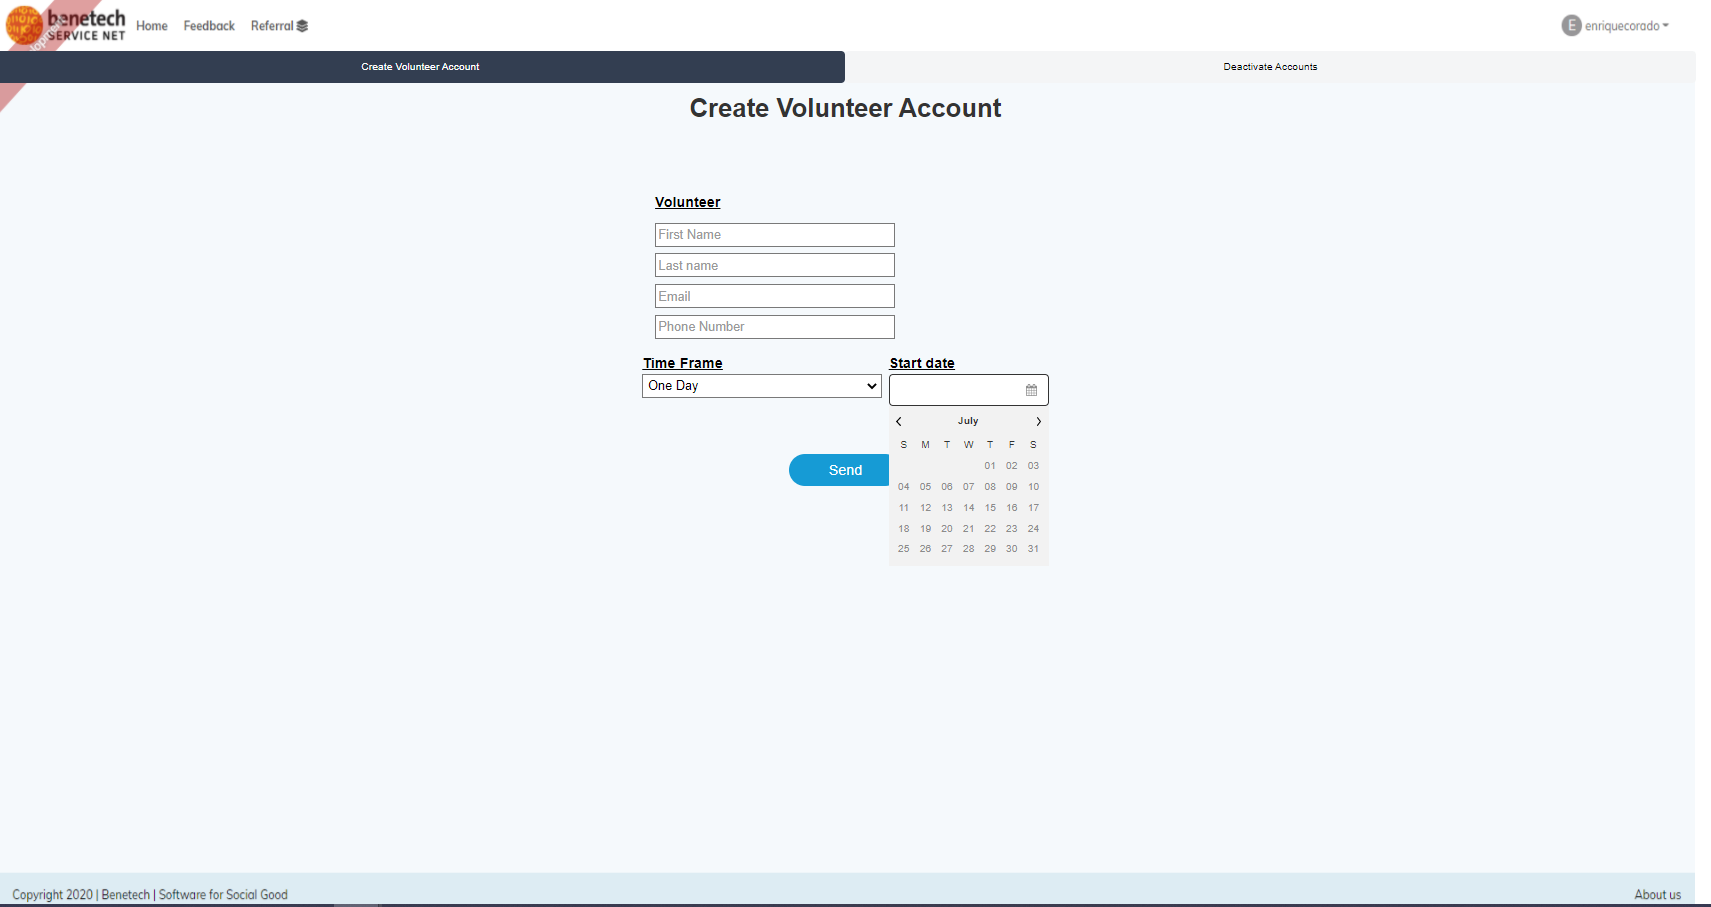The width and height of the screenshot is (1711, 907).
Task: Focus the Phone Number field
Action: pos(775,327)
